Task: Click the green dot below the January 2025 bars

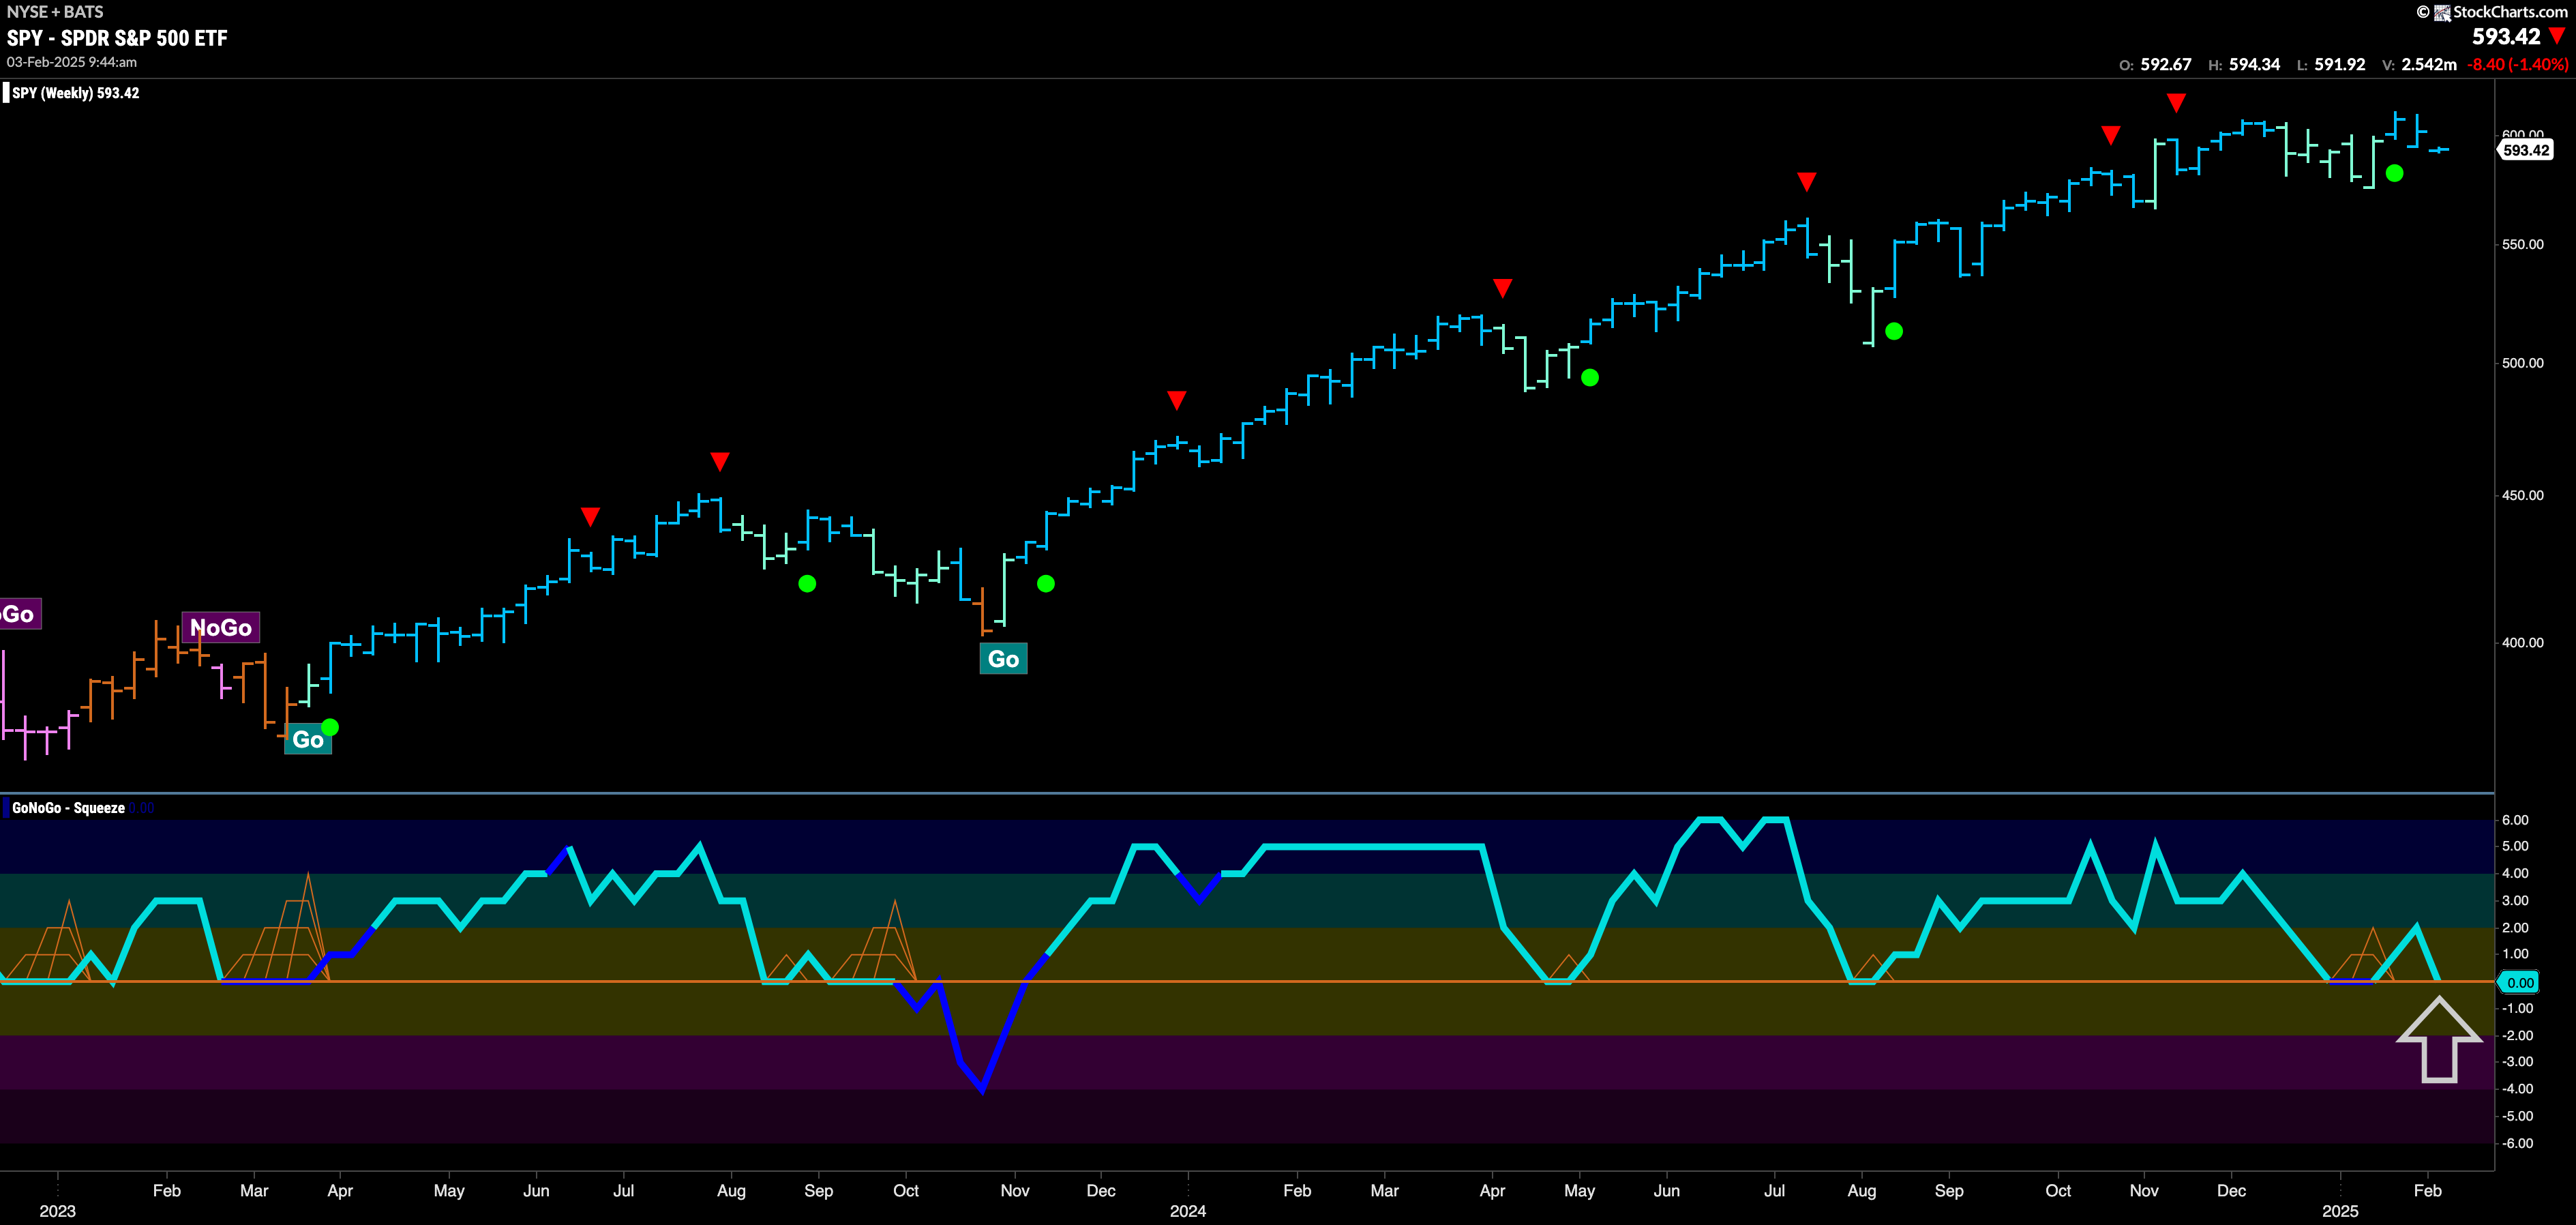Action: (2394, 173)
